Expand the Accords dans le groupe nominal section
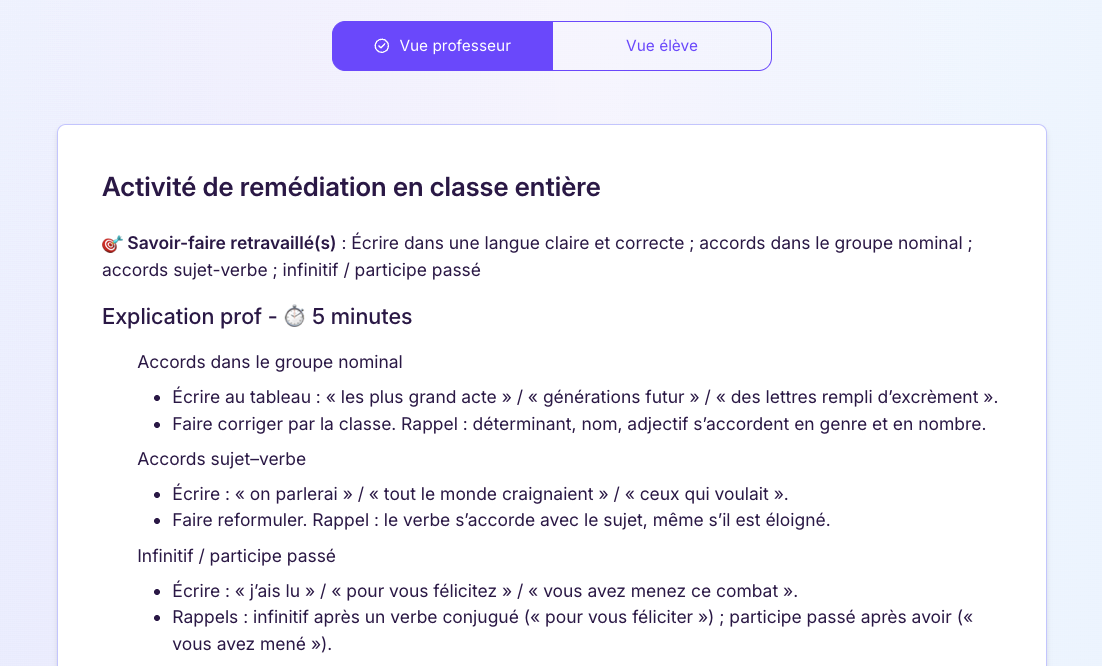 click(270, 362)
